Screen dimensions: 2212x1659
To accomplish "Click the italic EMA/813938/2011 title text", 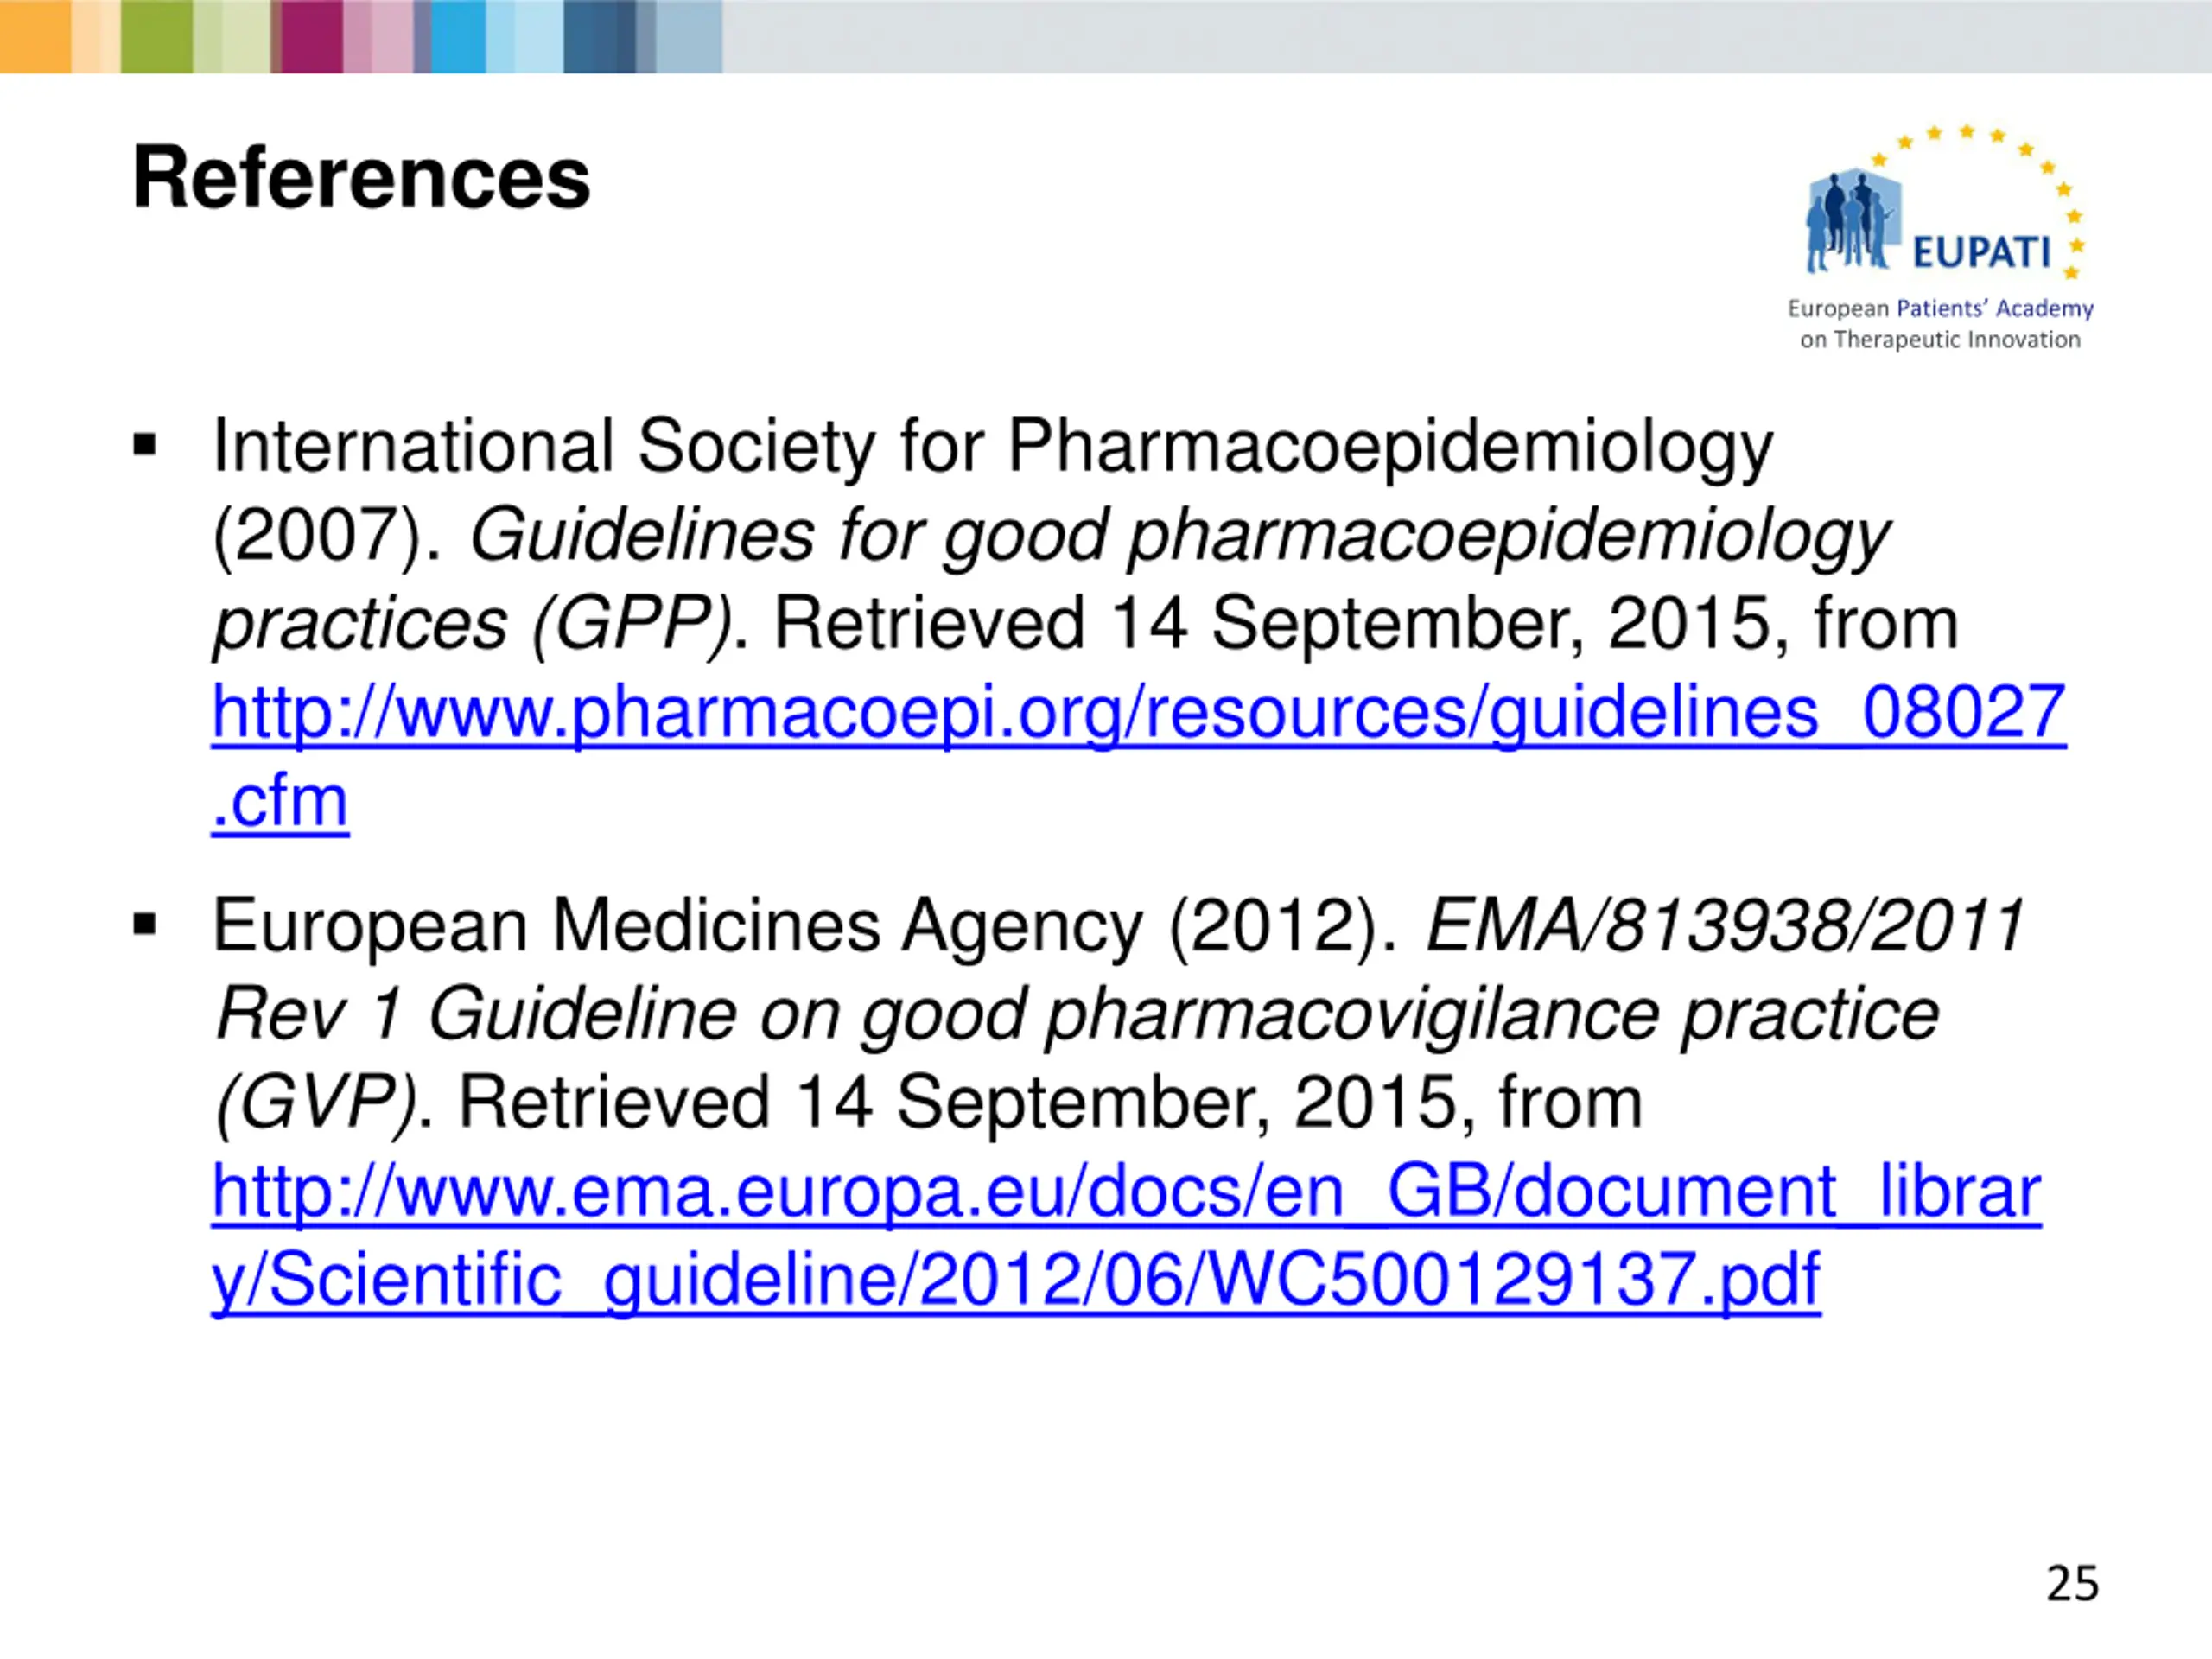I will point(1725,925).
